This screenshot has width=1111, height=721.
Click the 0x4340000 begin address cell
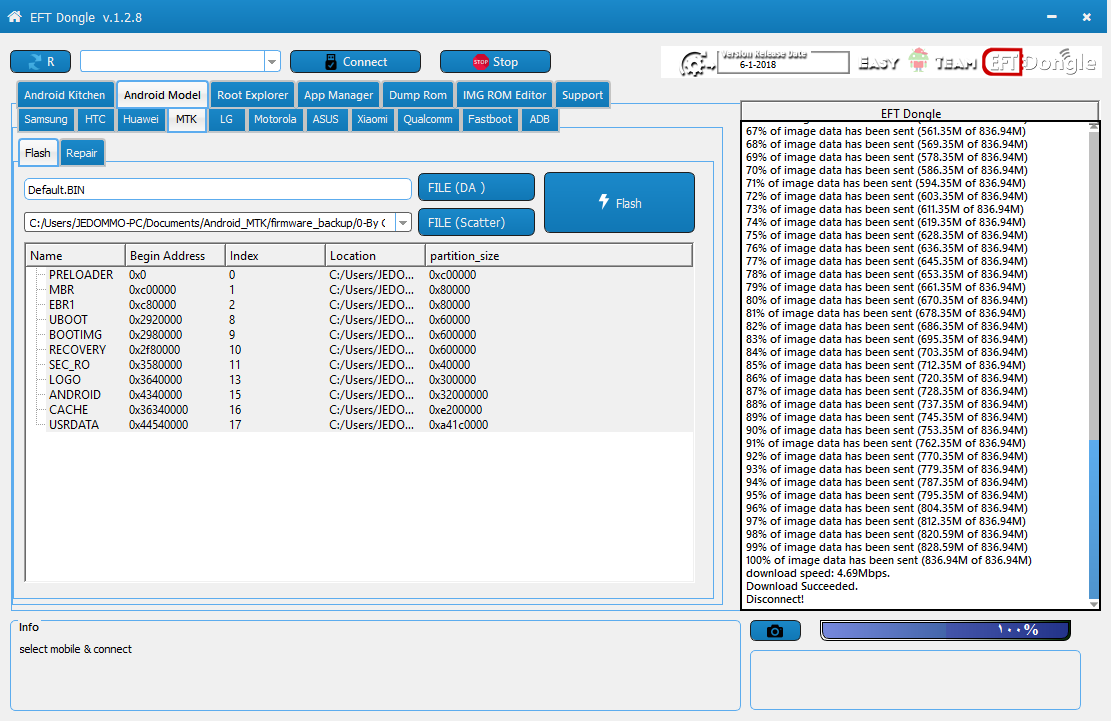click(x=156, y=394)
